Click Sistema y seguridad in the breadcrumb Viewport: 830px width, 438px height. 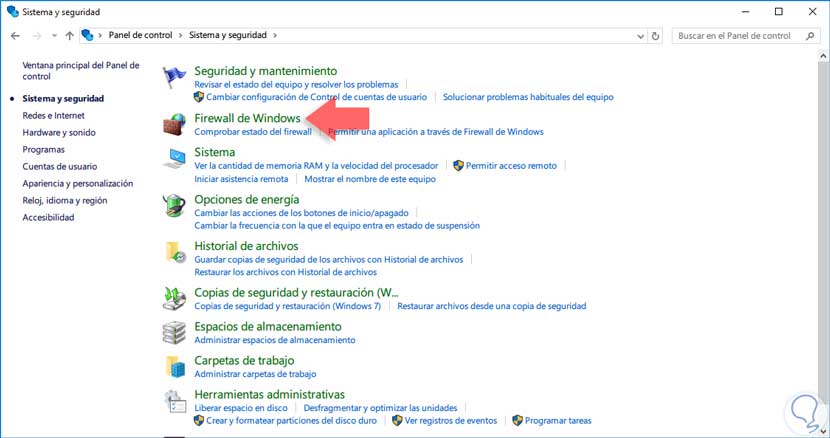(228, 35)
